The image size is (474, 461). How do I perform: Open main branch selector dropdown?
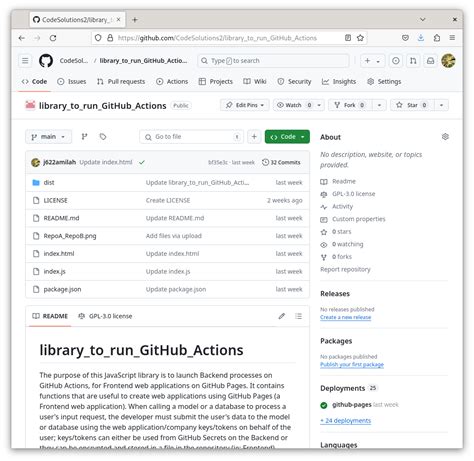point(48,137)
